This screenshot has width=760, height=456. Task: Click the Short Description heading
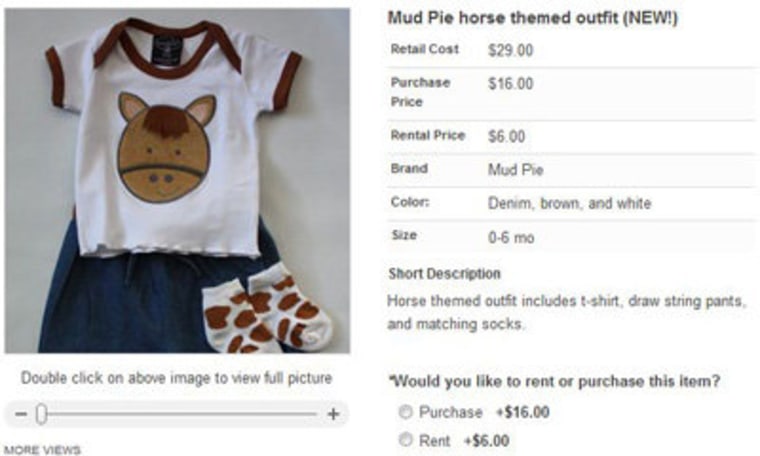point(444,274)
